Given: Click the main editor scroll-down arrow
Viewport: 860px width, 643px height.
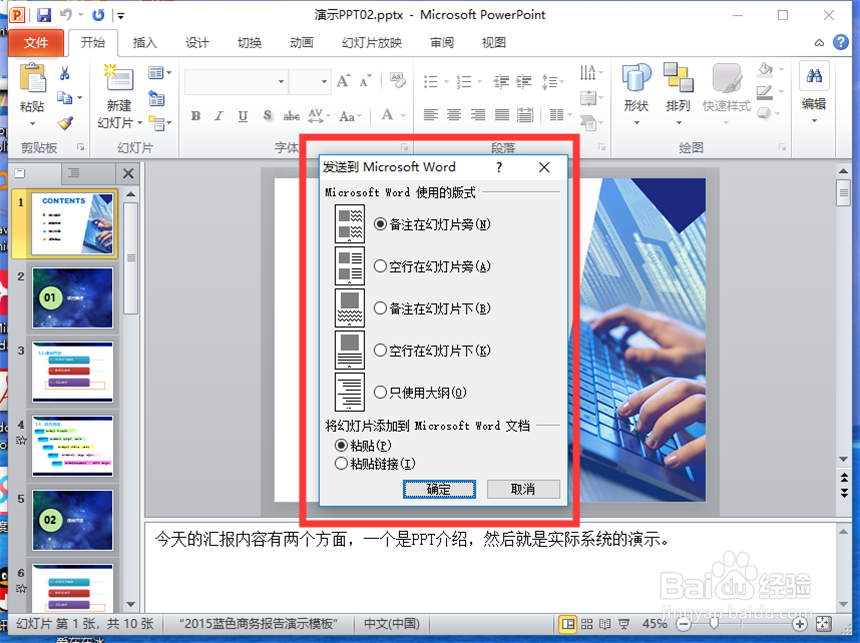Looking at the screenshot, I should pyautogui.click(x=844, y=459).
